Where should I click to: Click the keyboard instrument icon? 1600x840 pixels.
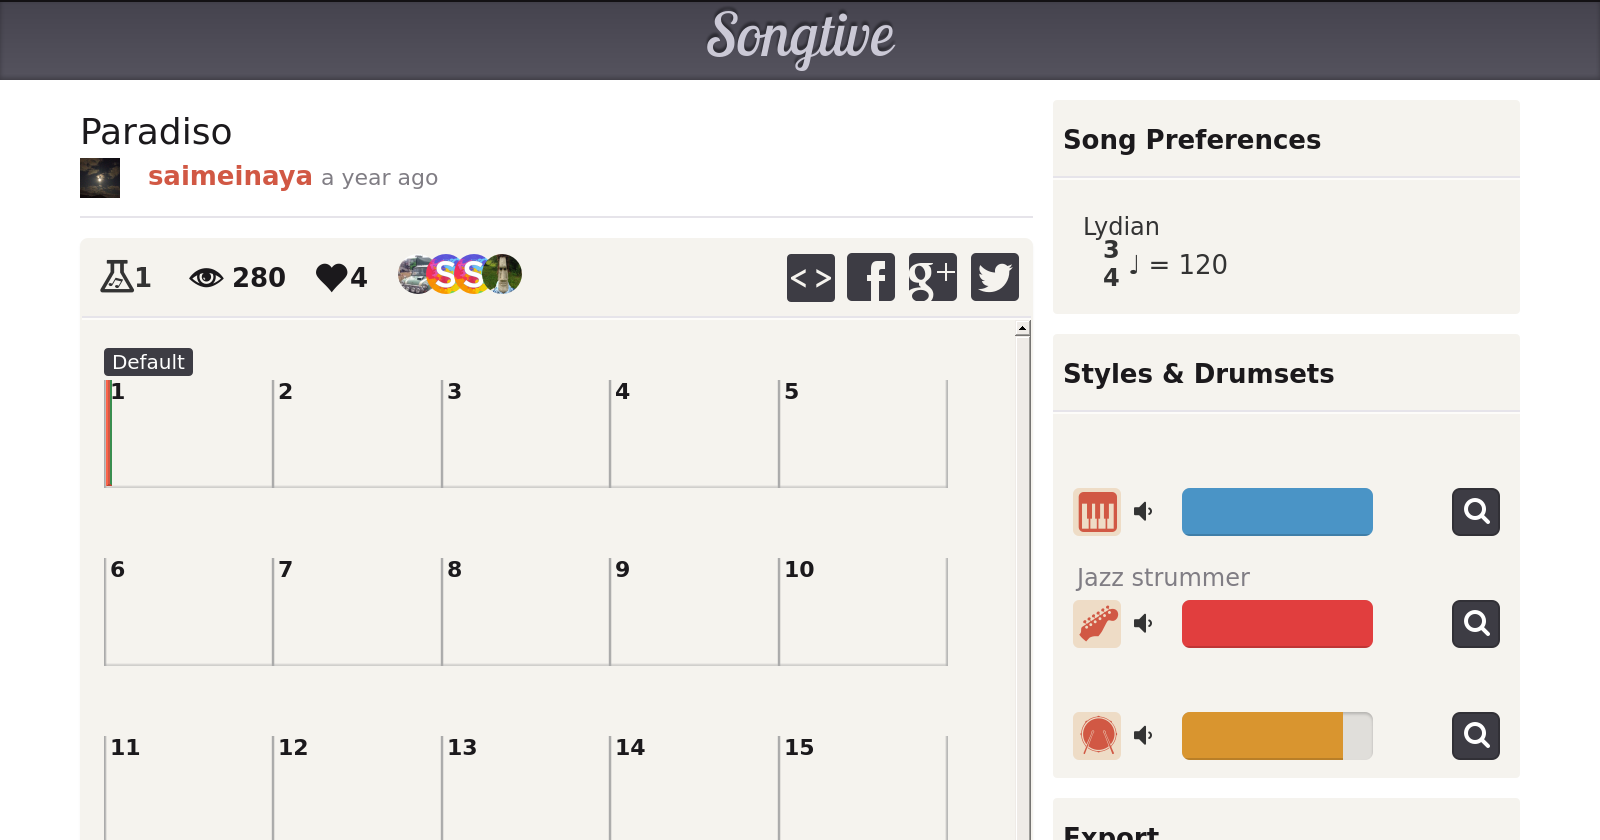(x=1097, y=512)
